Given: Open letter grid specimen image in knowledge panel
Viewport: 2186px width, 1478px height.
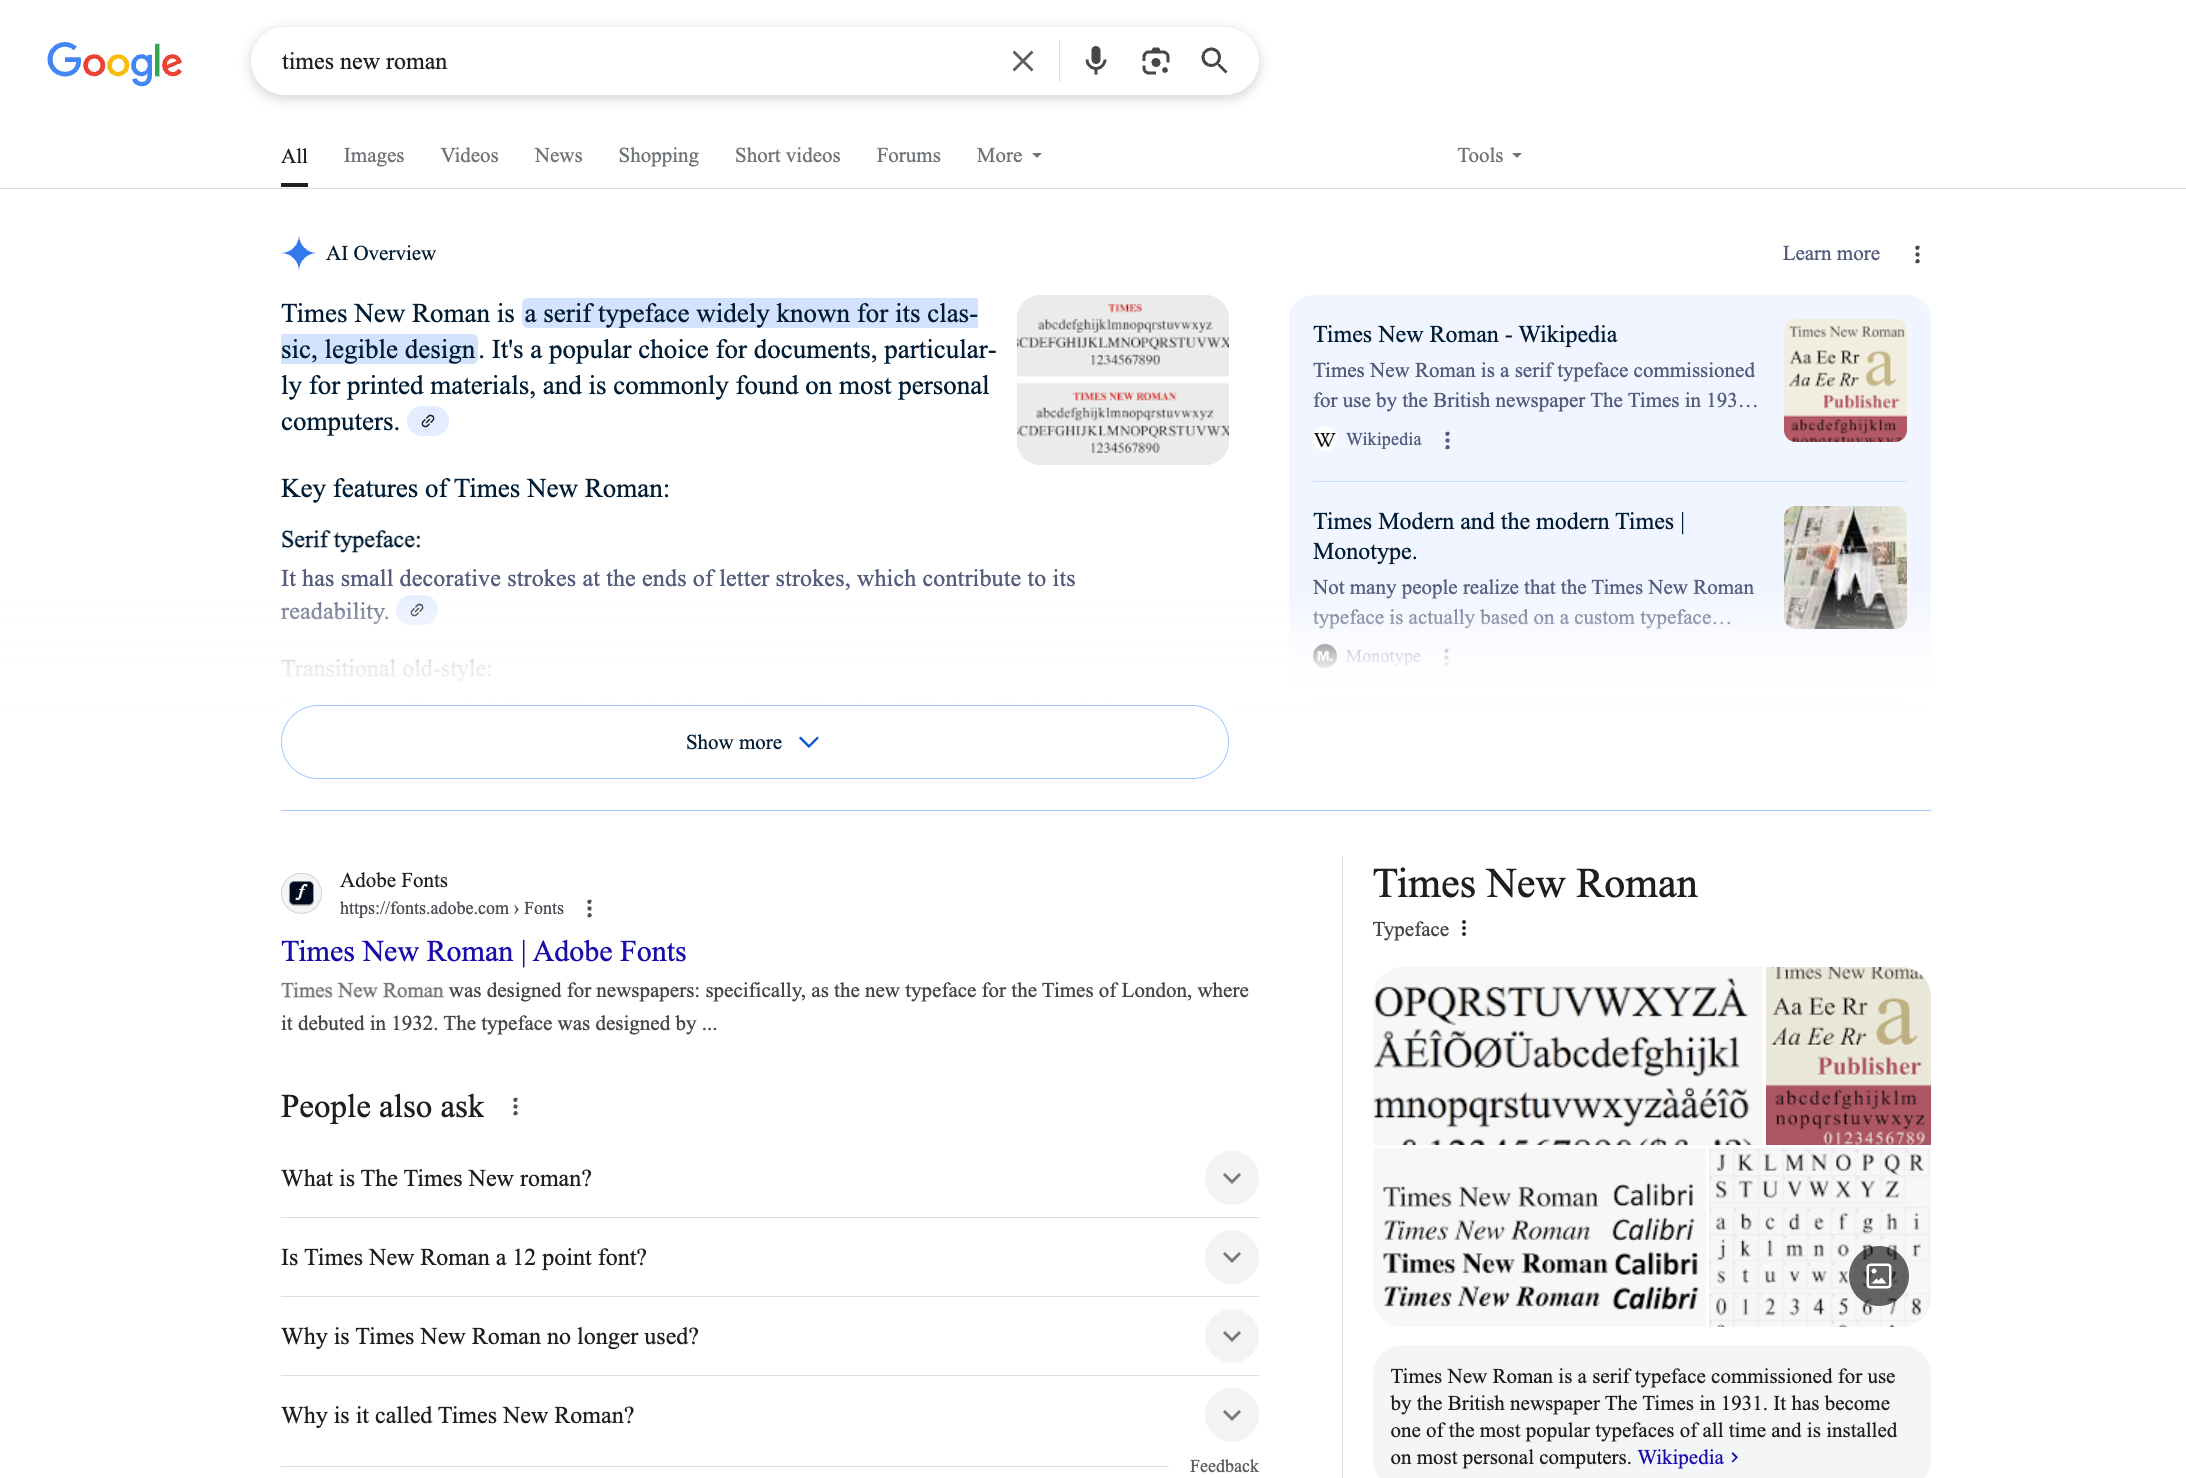Looking at the screenshot, I should click(1820, 1237).
